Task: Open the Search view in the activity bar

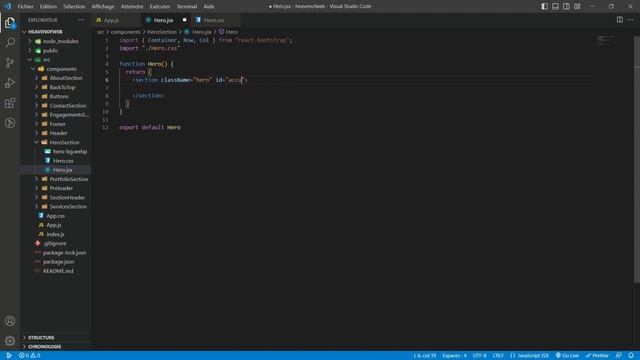Action: (10, 42)
